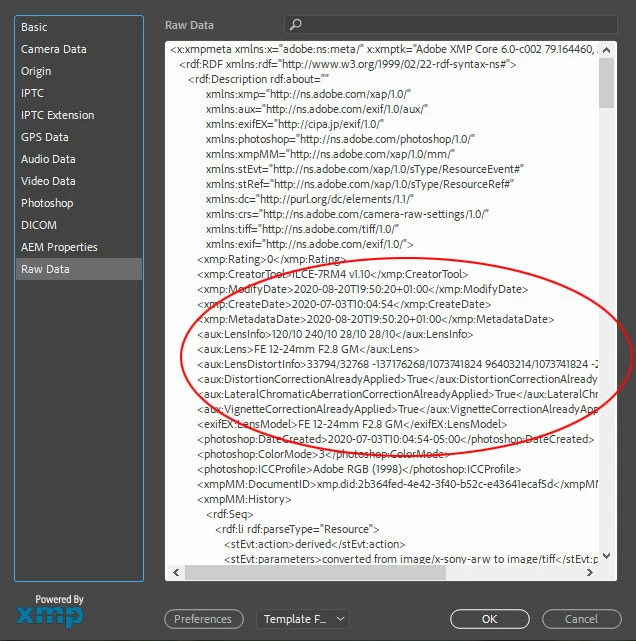The image size is (636, 641).
Task: Focus the Raw Data search field
Action: click(x=450, y=25)
